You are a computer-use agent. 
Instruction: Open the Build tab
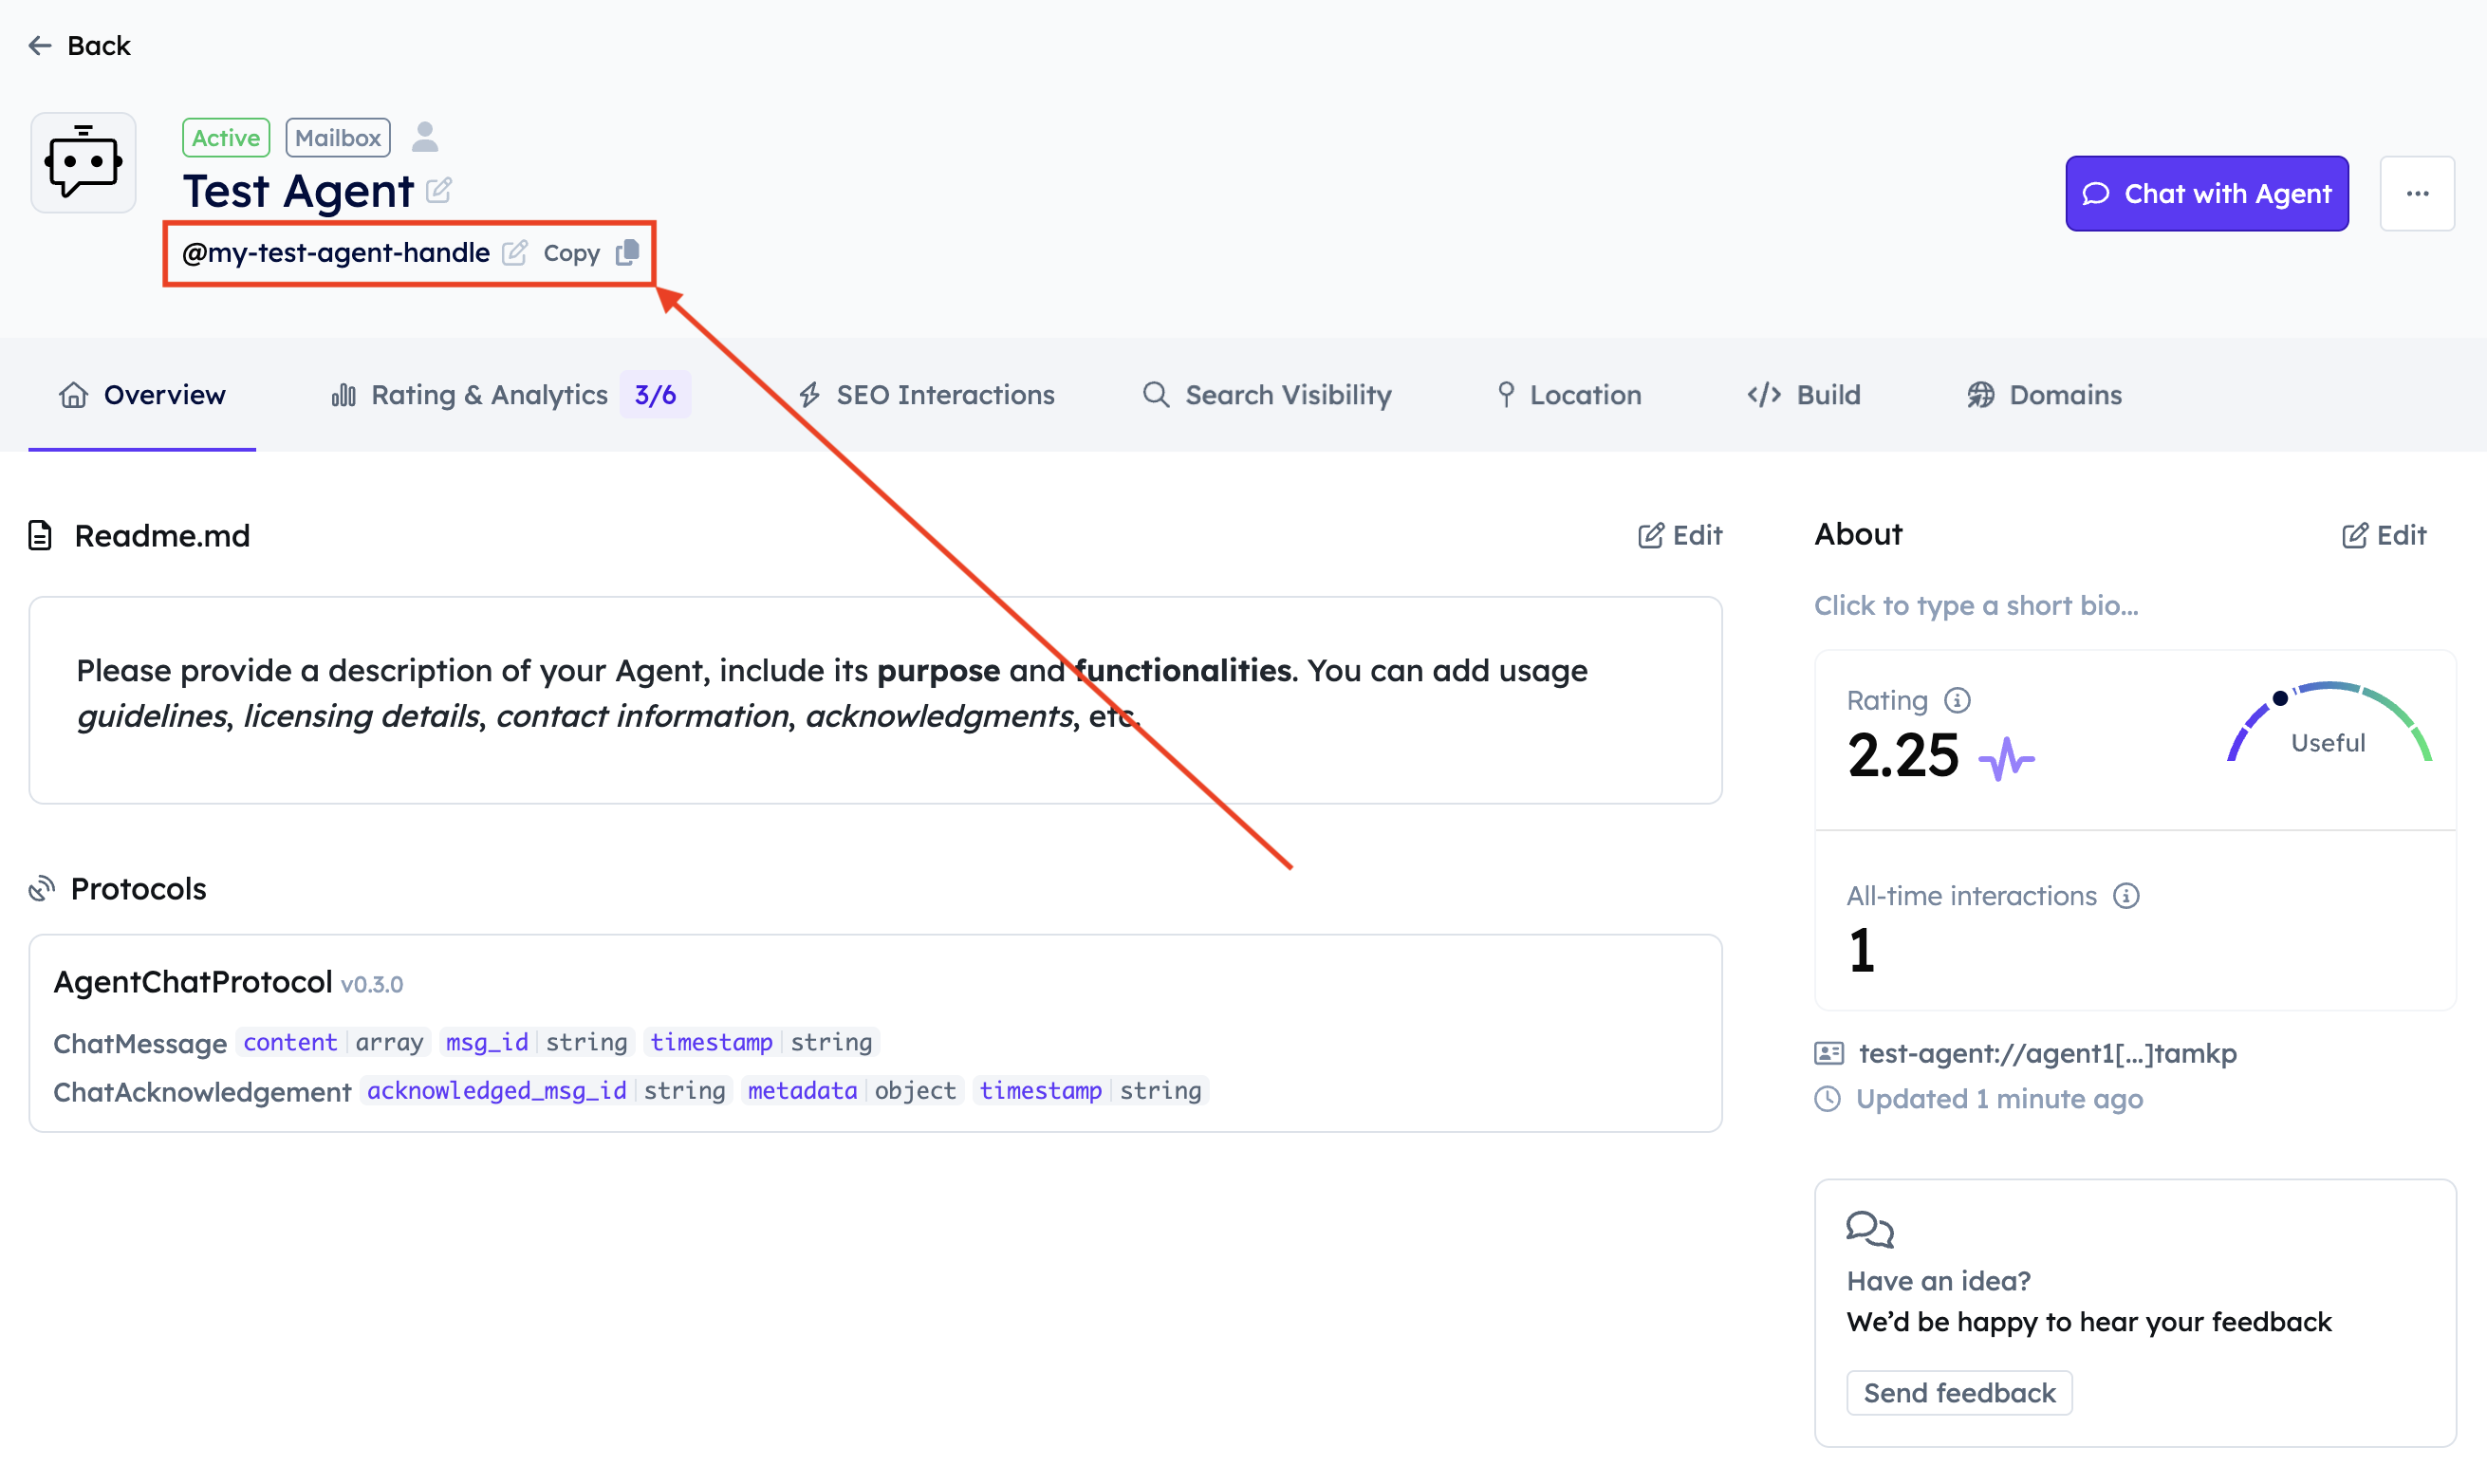(x=1804, y=395)
